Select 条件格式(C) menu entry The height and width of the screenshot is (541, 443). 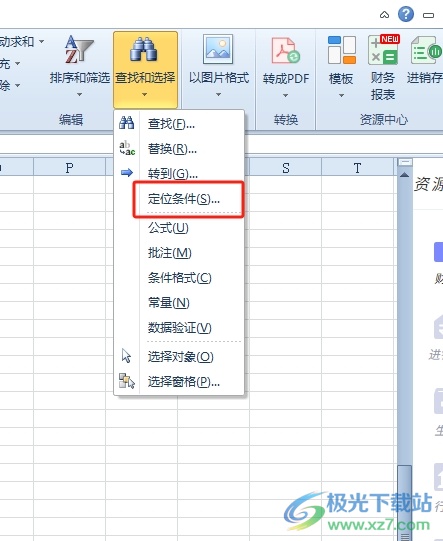(x=179, y=278)
